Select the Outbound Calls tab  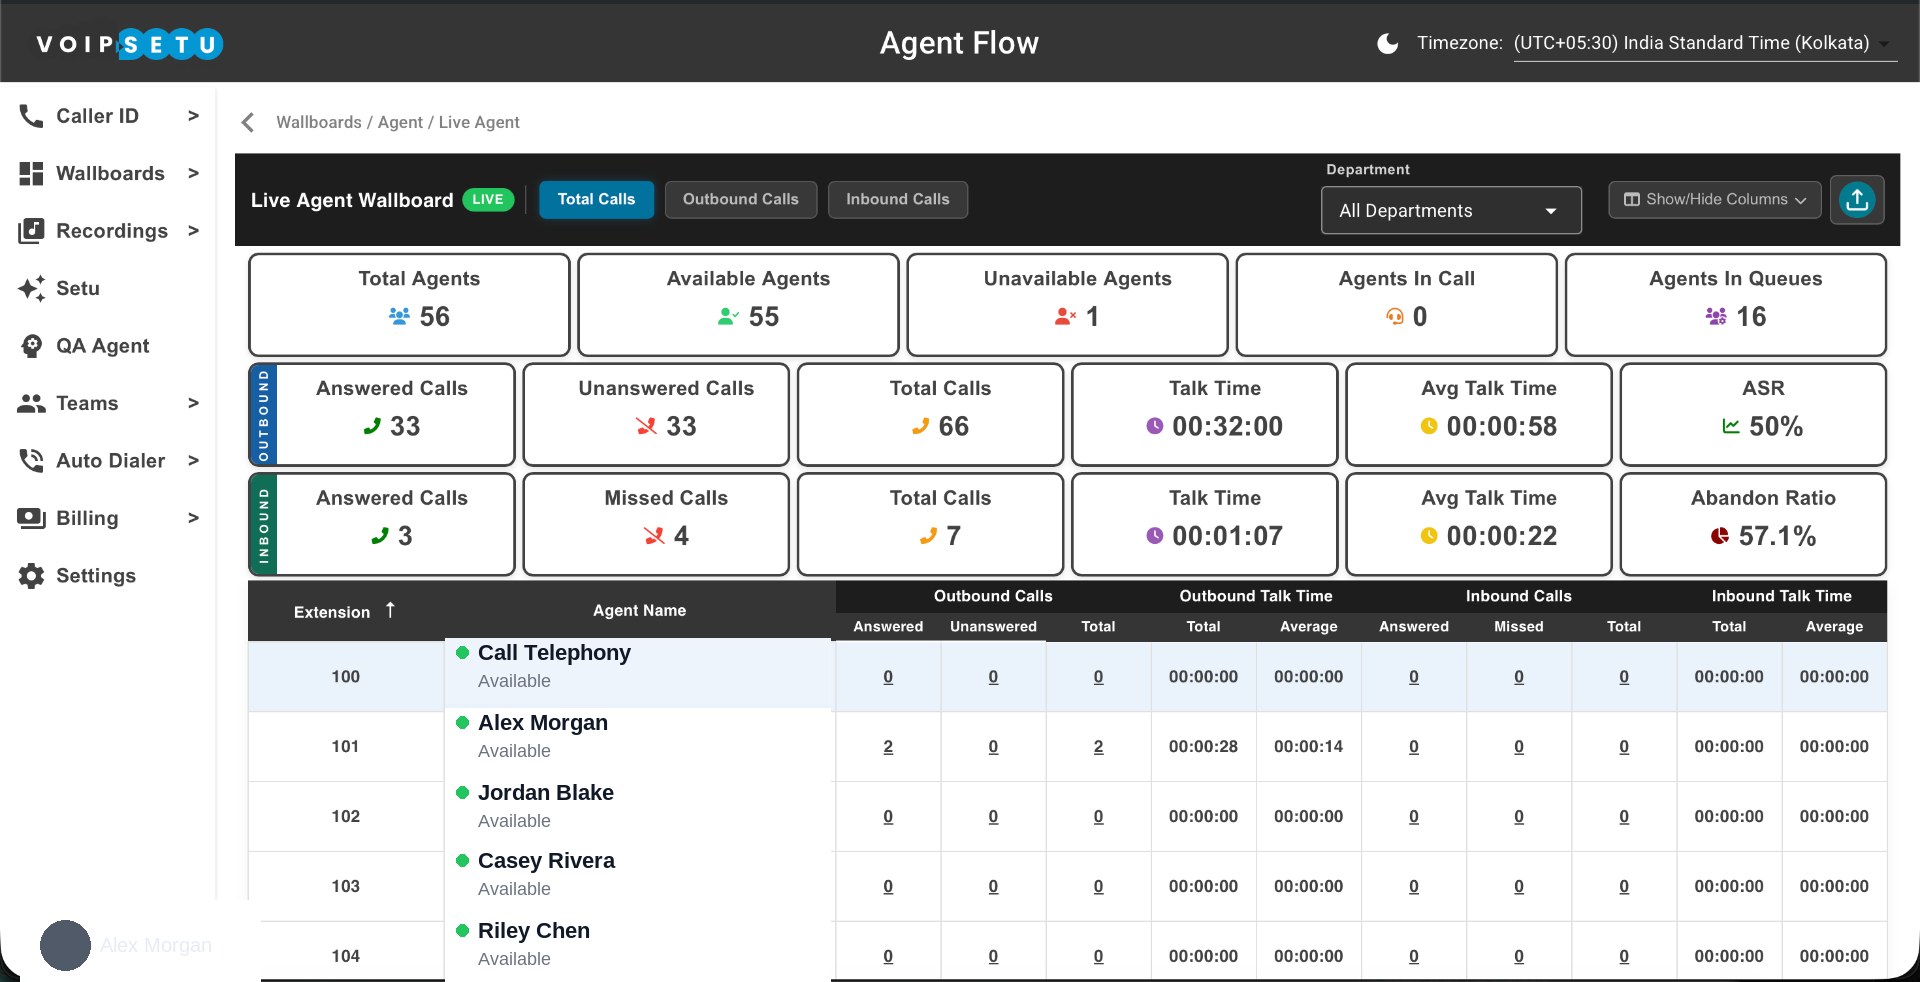tap(740, 199)
